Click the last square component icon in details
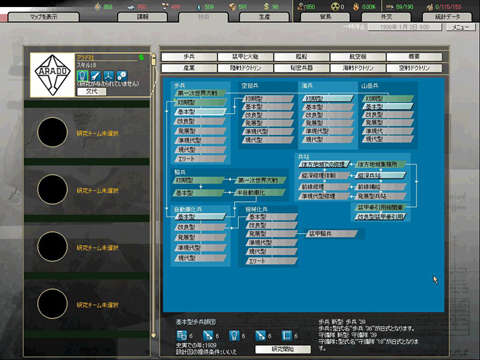 click(x=287, y=335)
